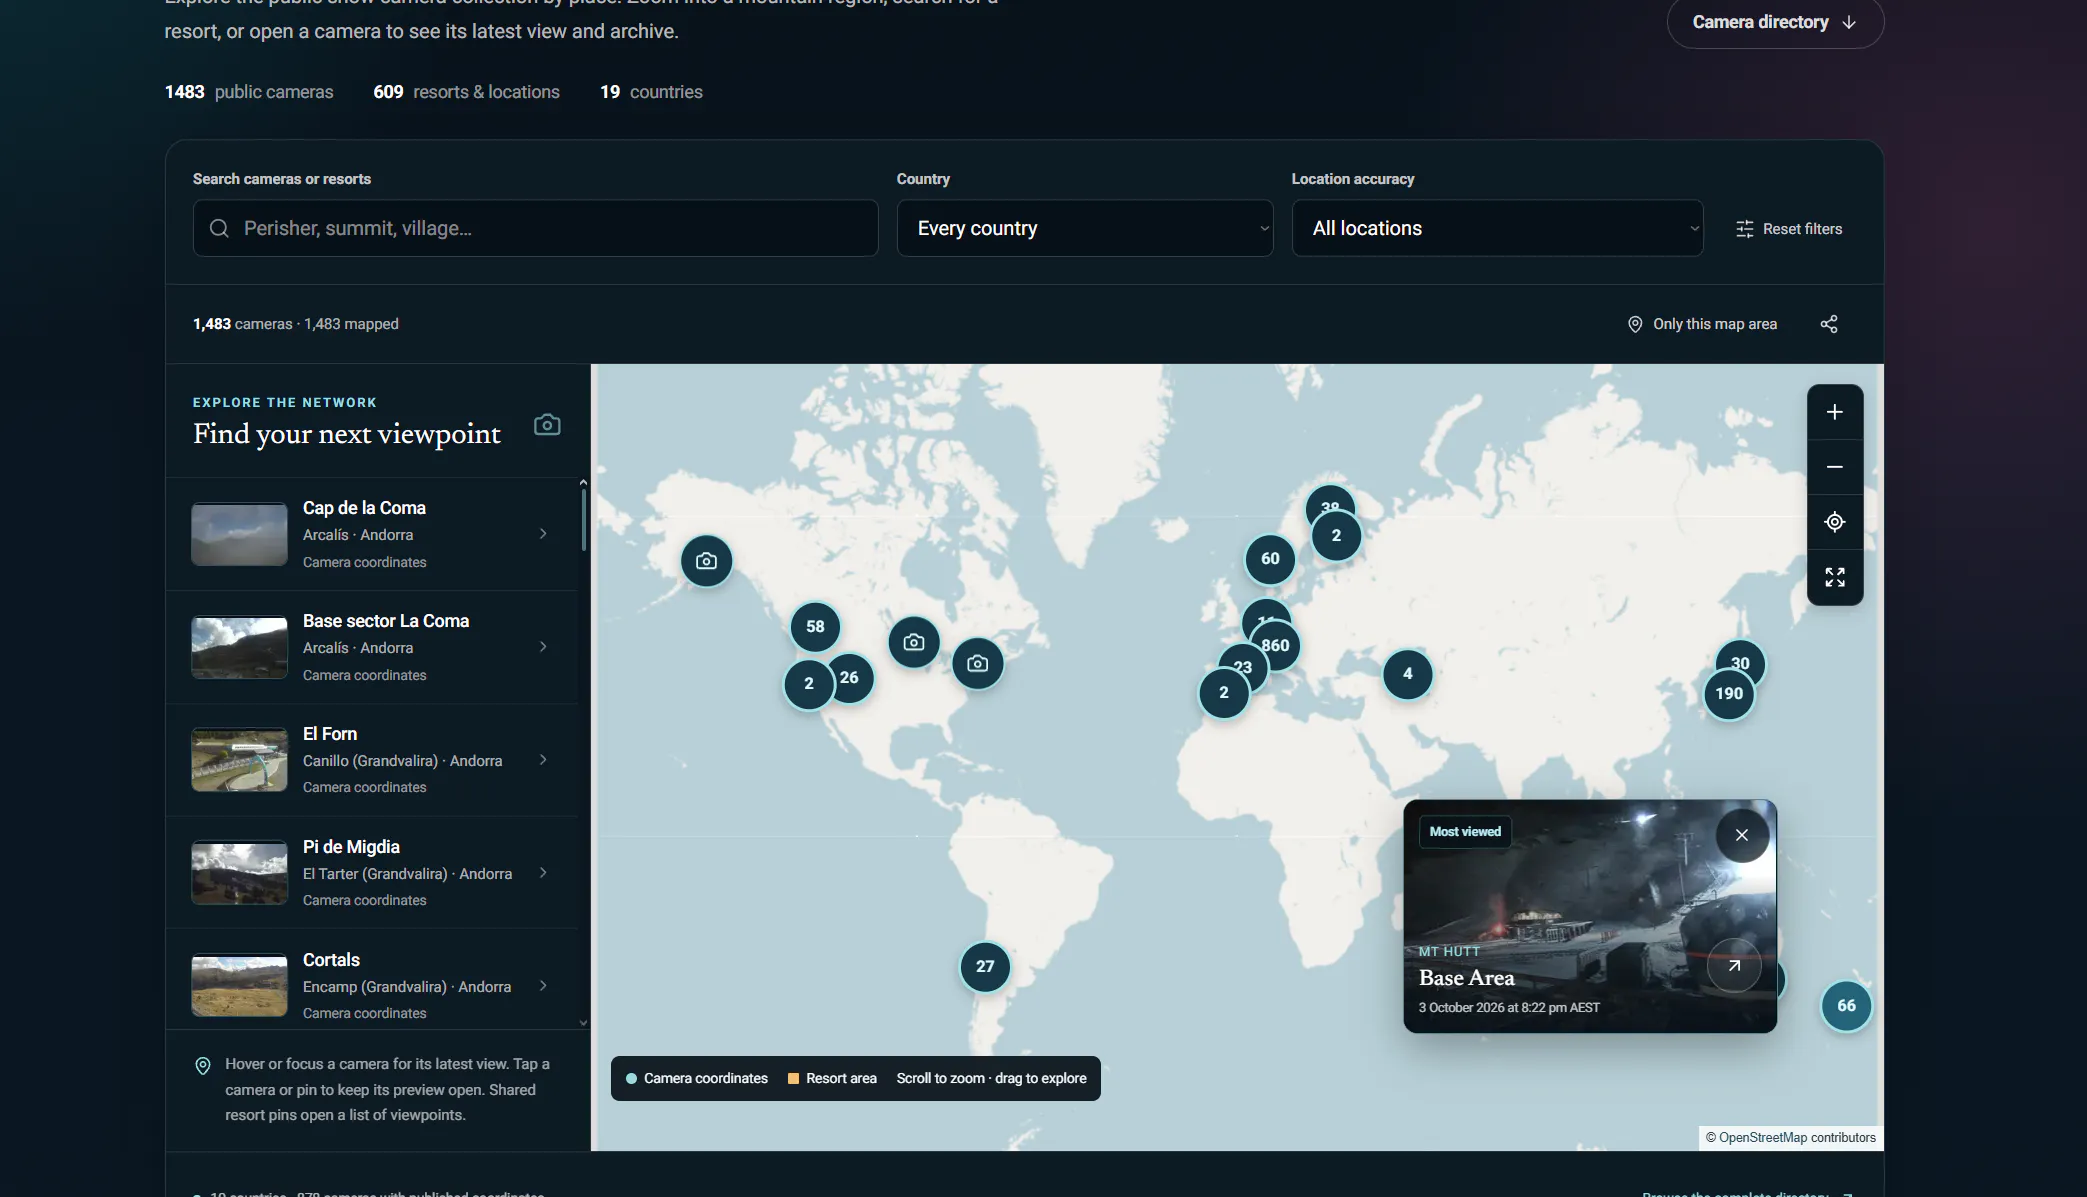Click the '609 resorts & locations' stat

pyautogui.click(x=466, y=92)
